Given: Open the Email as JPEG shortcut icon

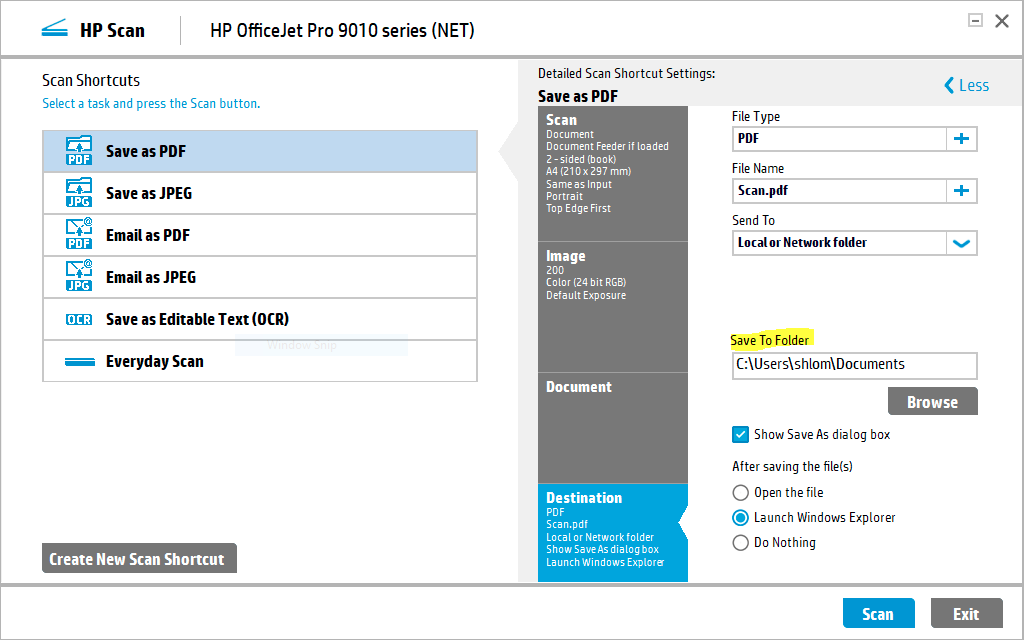Looking at the screenshot, I should coord(78,277).
